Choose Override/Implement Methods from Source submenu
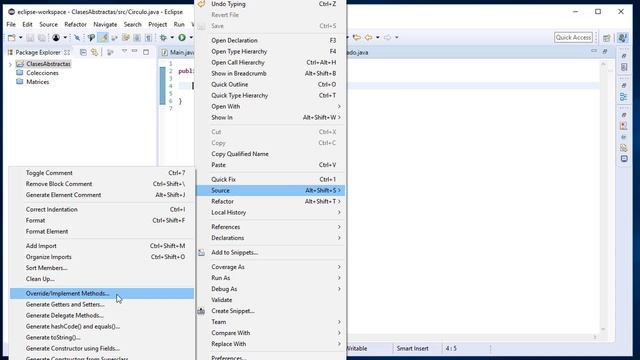 tap(102, 293)
